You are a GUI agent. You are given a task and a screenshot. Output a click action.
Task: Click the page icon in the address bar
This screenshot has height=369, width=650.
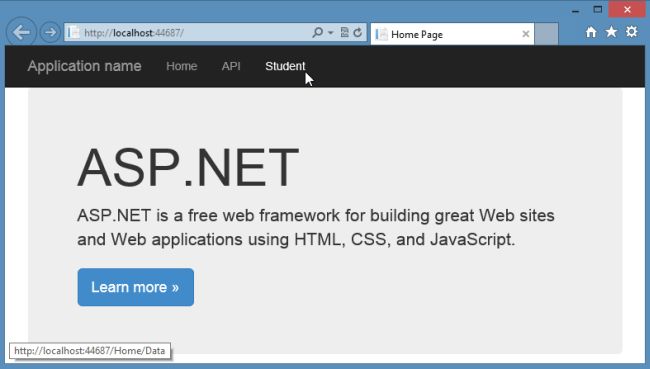pyautogui.click(x=74, y=32)
